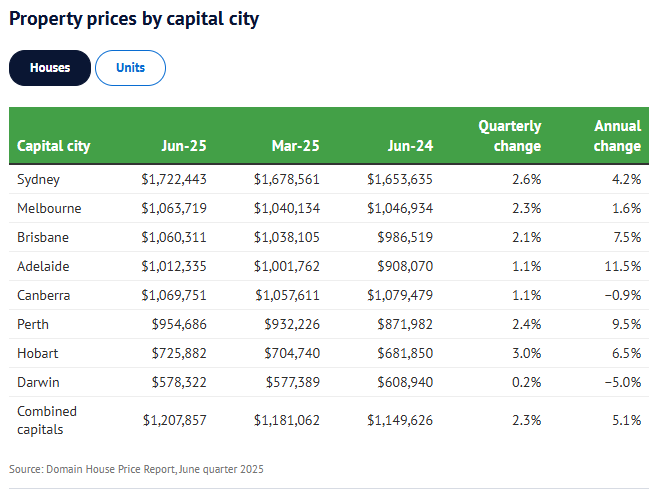Click the Quarterly change column header
Screen dimensions: 658x503
pyautogui.click(x=510, y=136)
